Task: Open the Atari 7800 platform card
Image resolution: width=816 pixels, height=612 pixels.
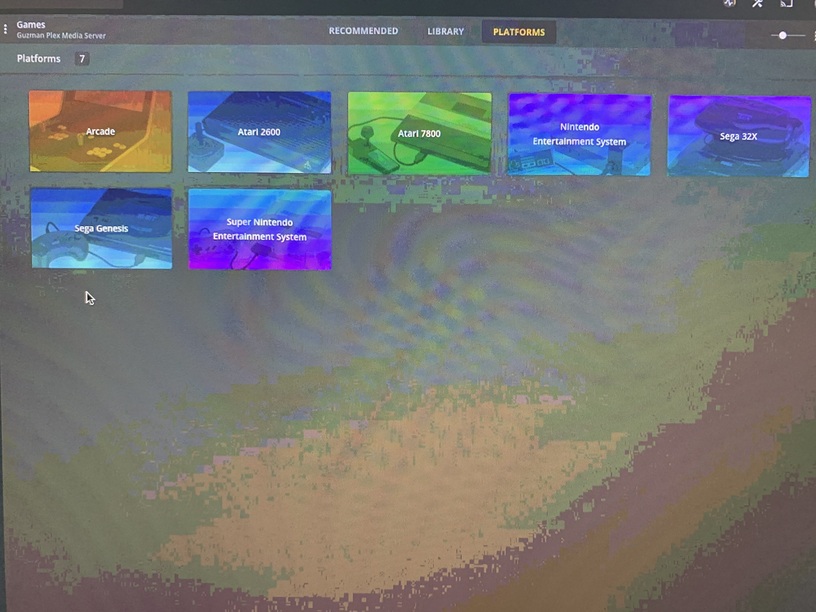Action: [x=419, y=134]
